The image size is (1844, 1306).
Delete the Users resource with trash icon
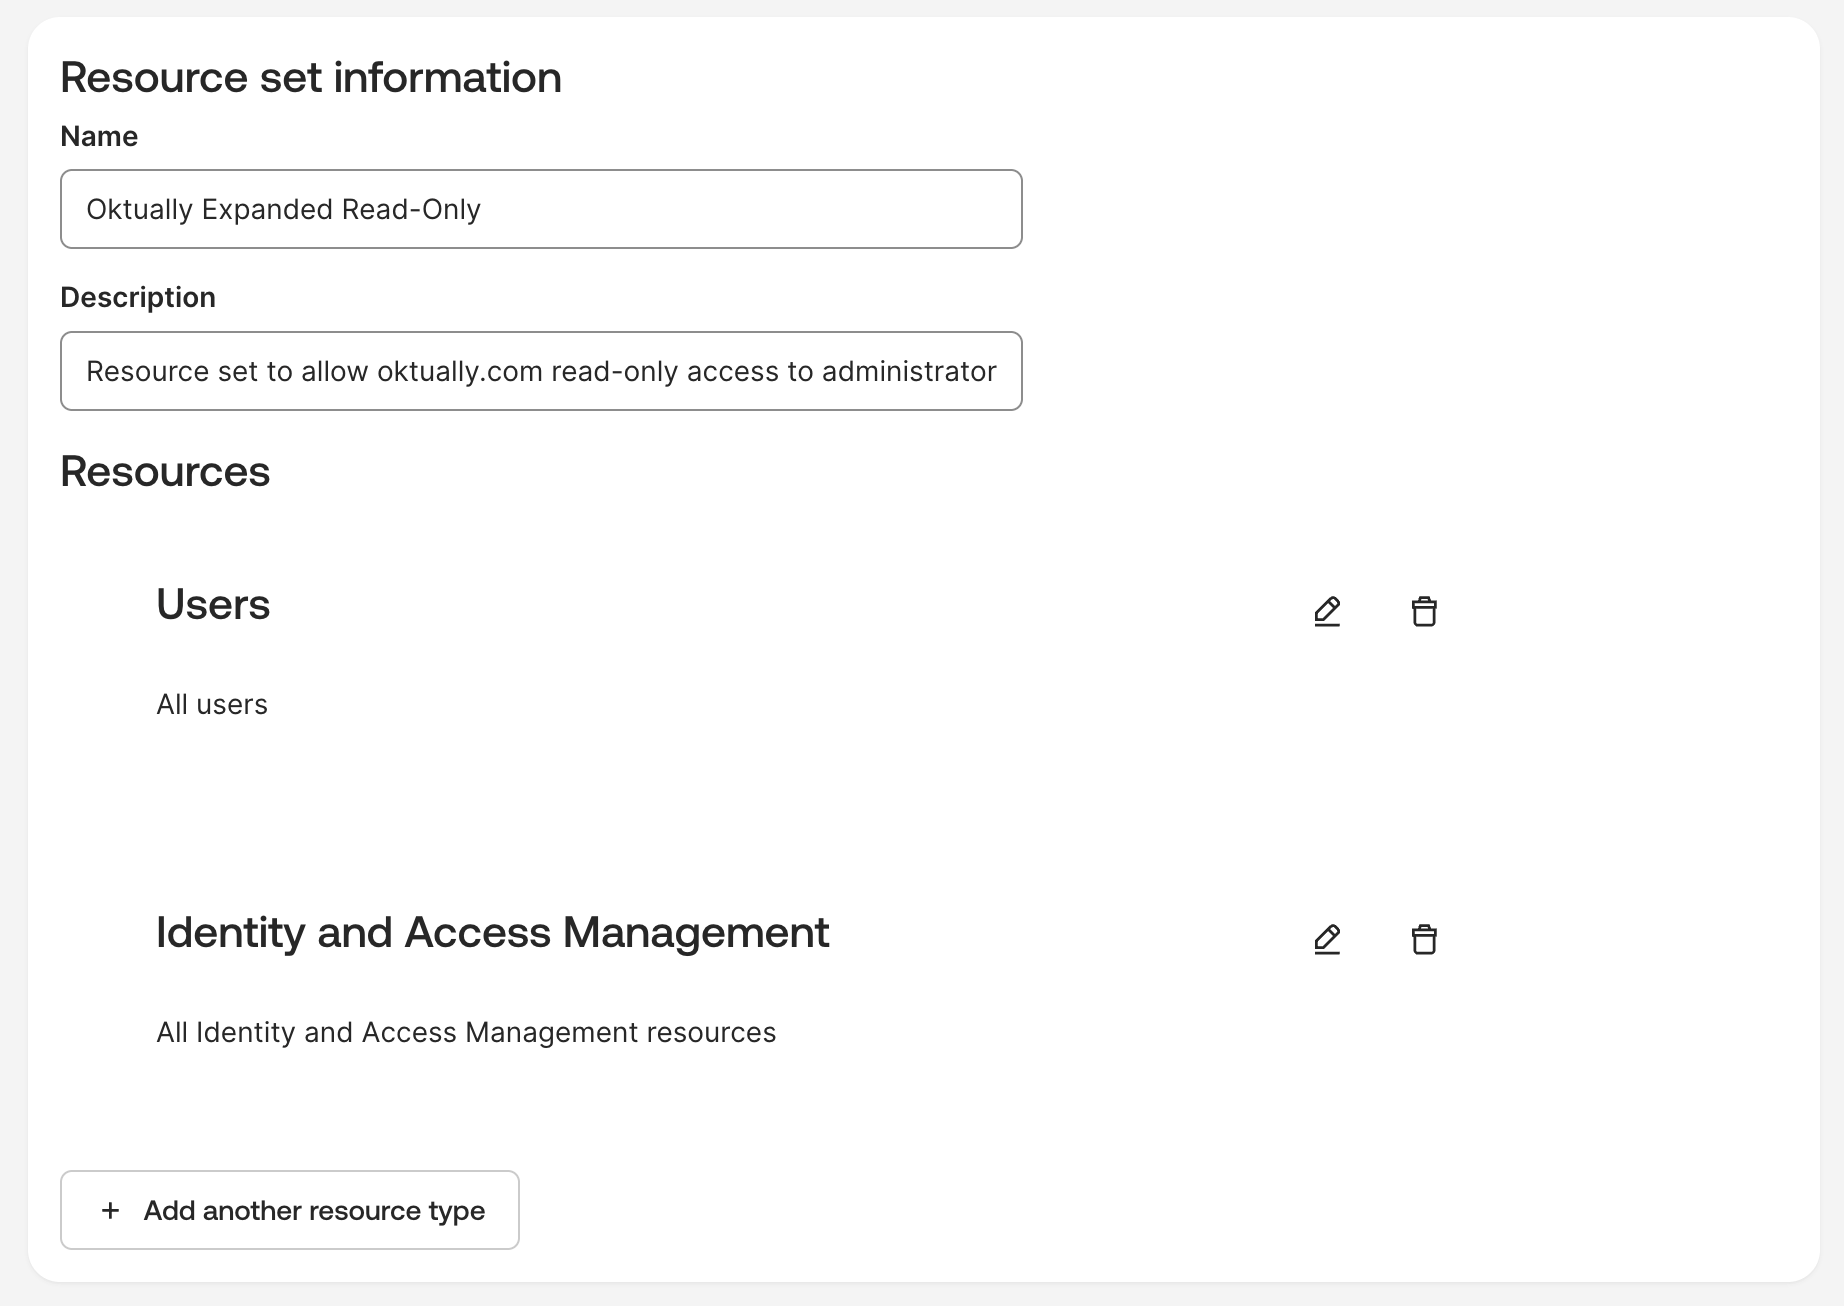(1424, 611)
